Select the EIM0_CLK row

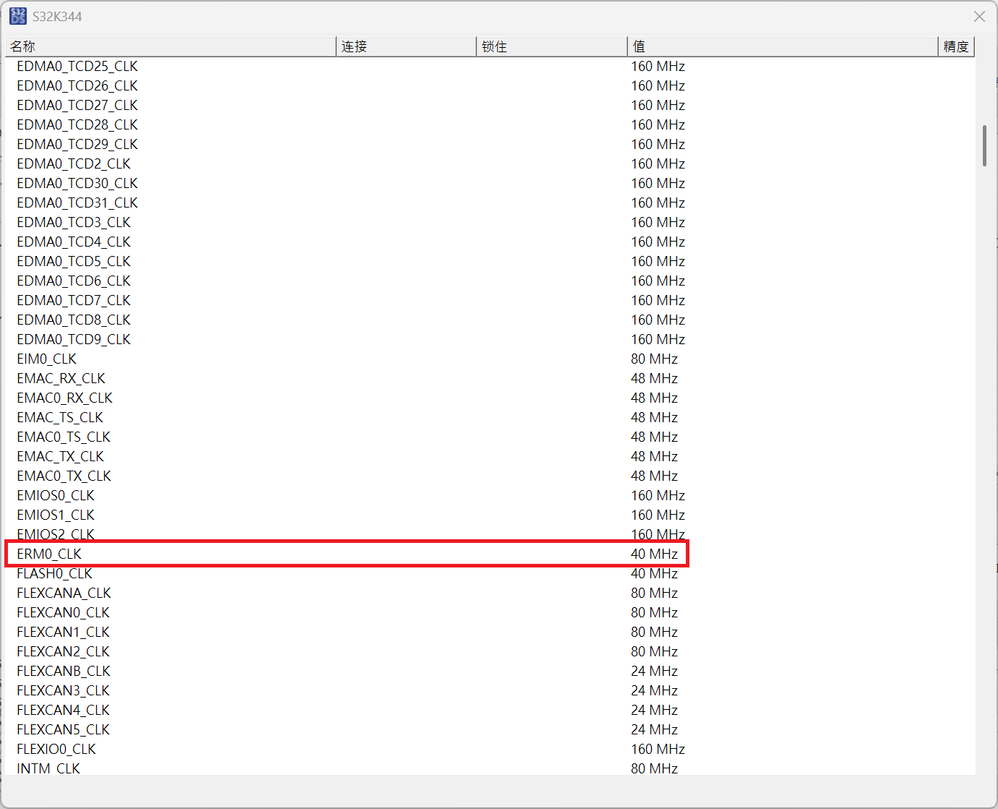490,359
